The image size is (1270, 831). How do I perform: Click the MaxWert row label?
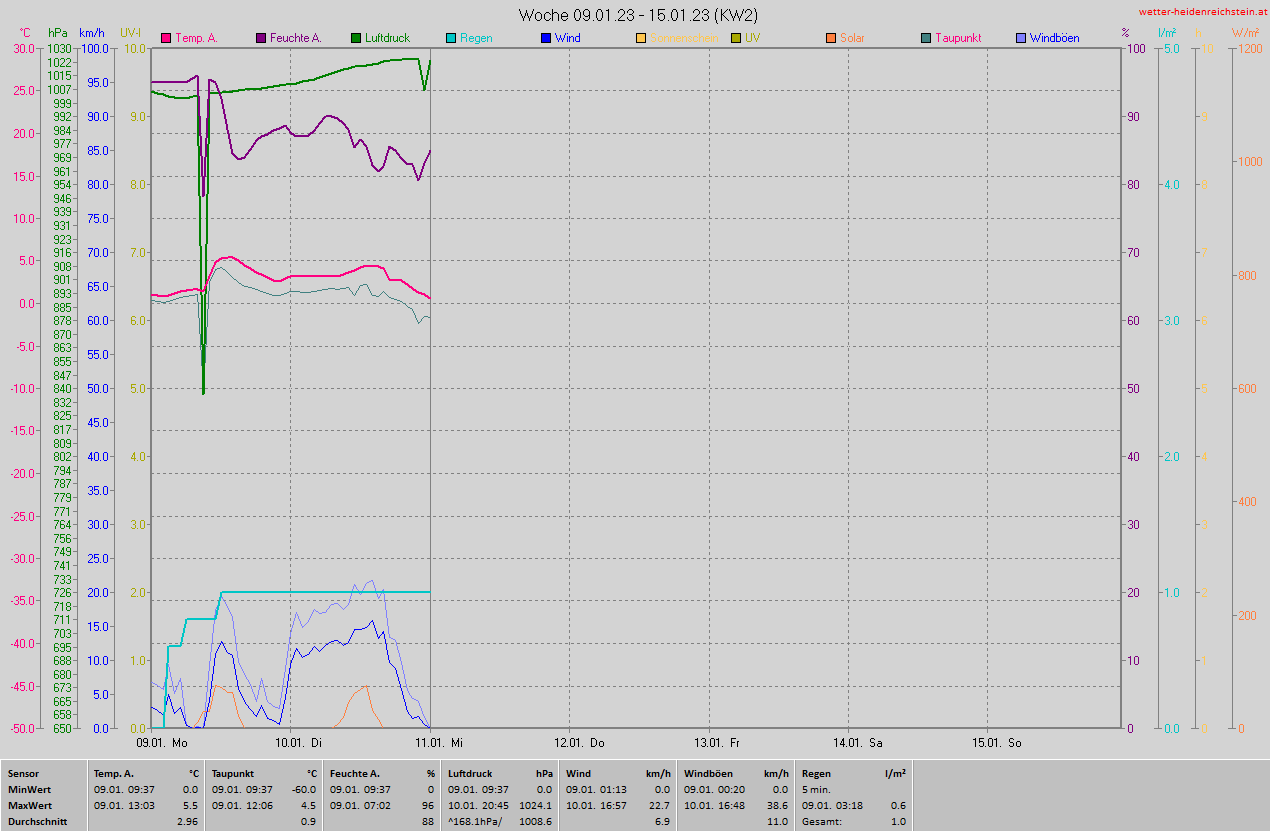(x=30, y=805)
